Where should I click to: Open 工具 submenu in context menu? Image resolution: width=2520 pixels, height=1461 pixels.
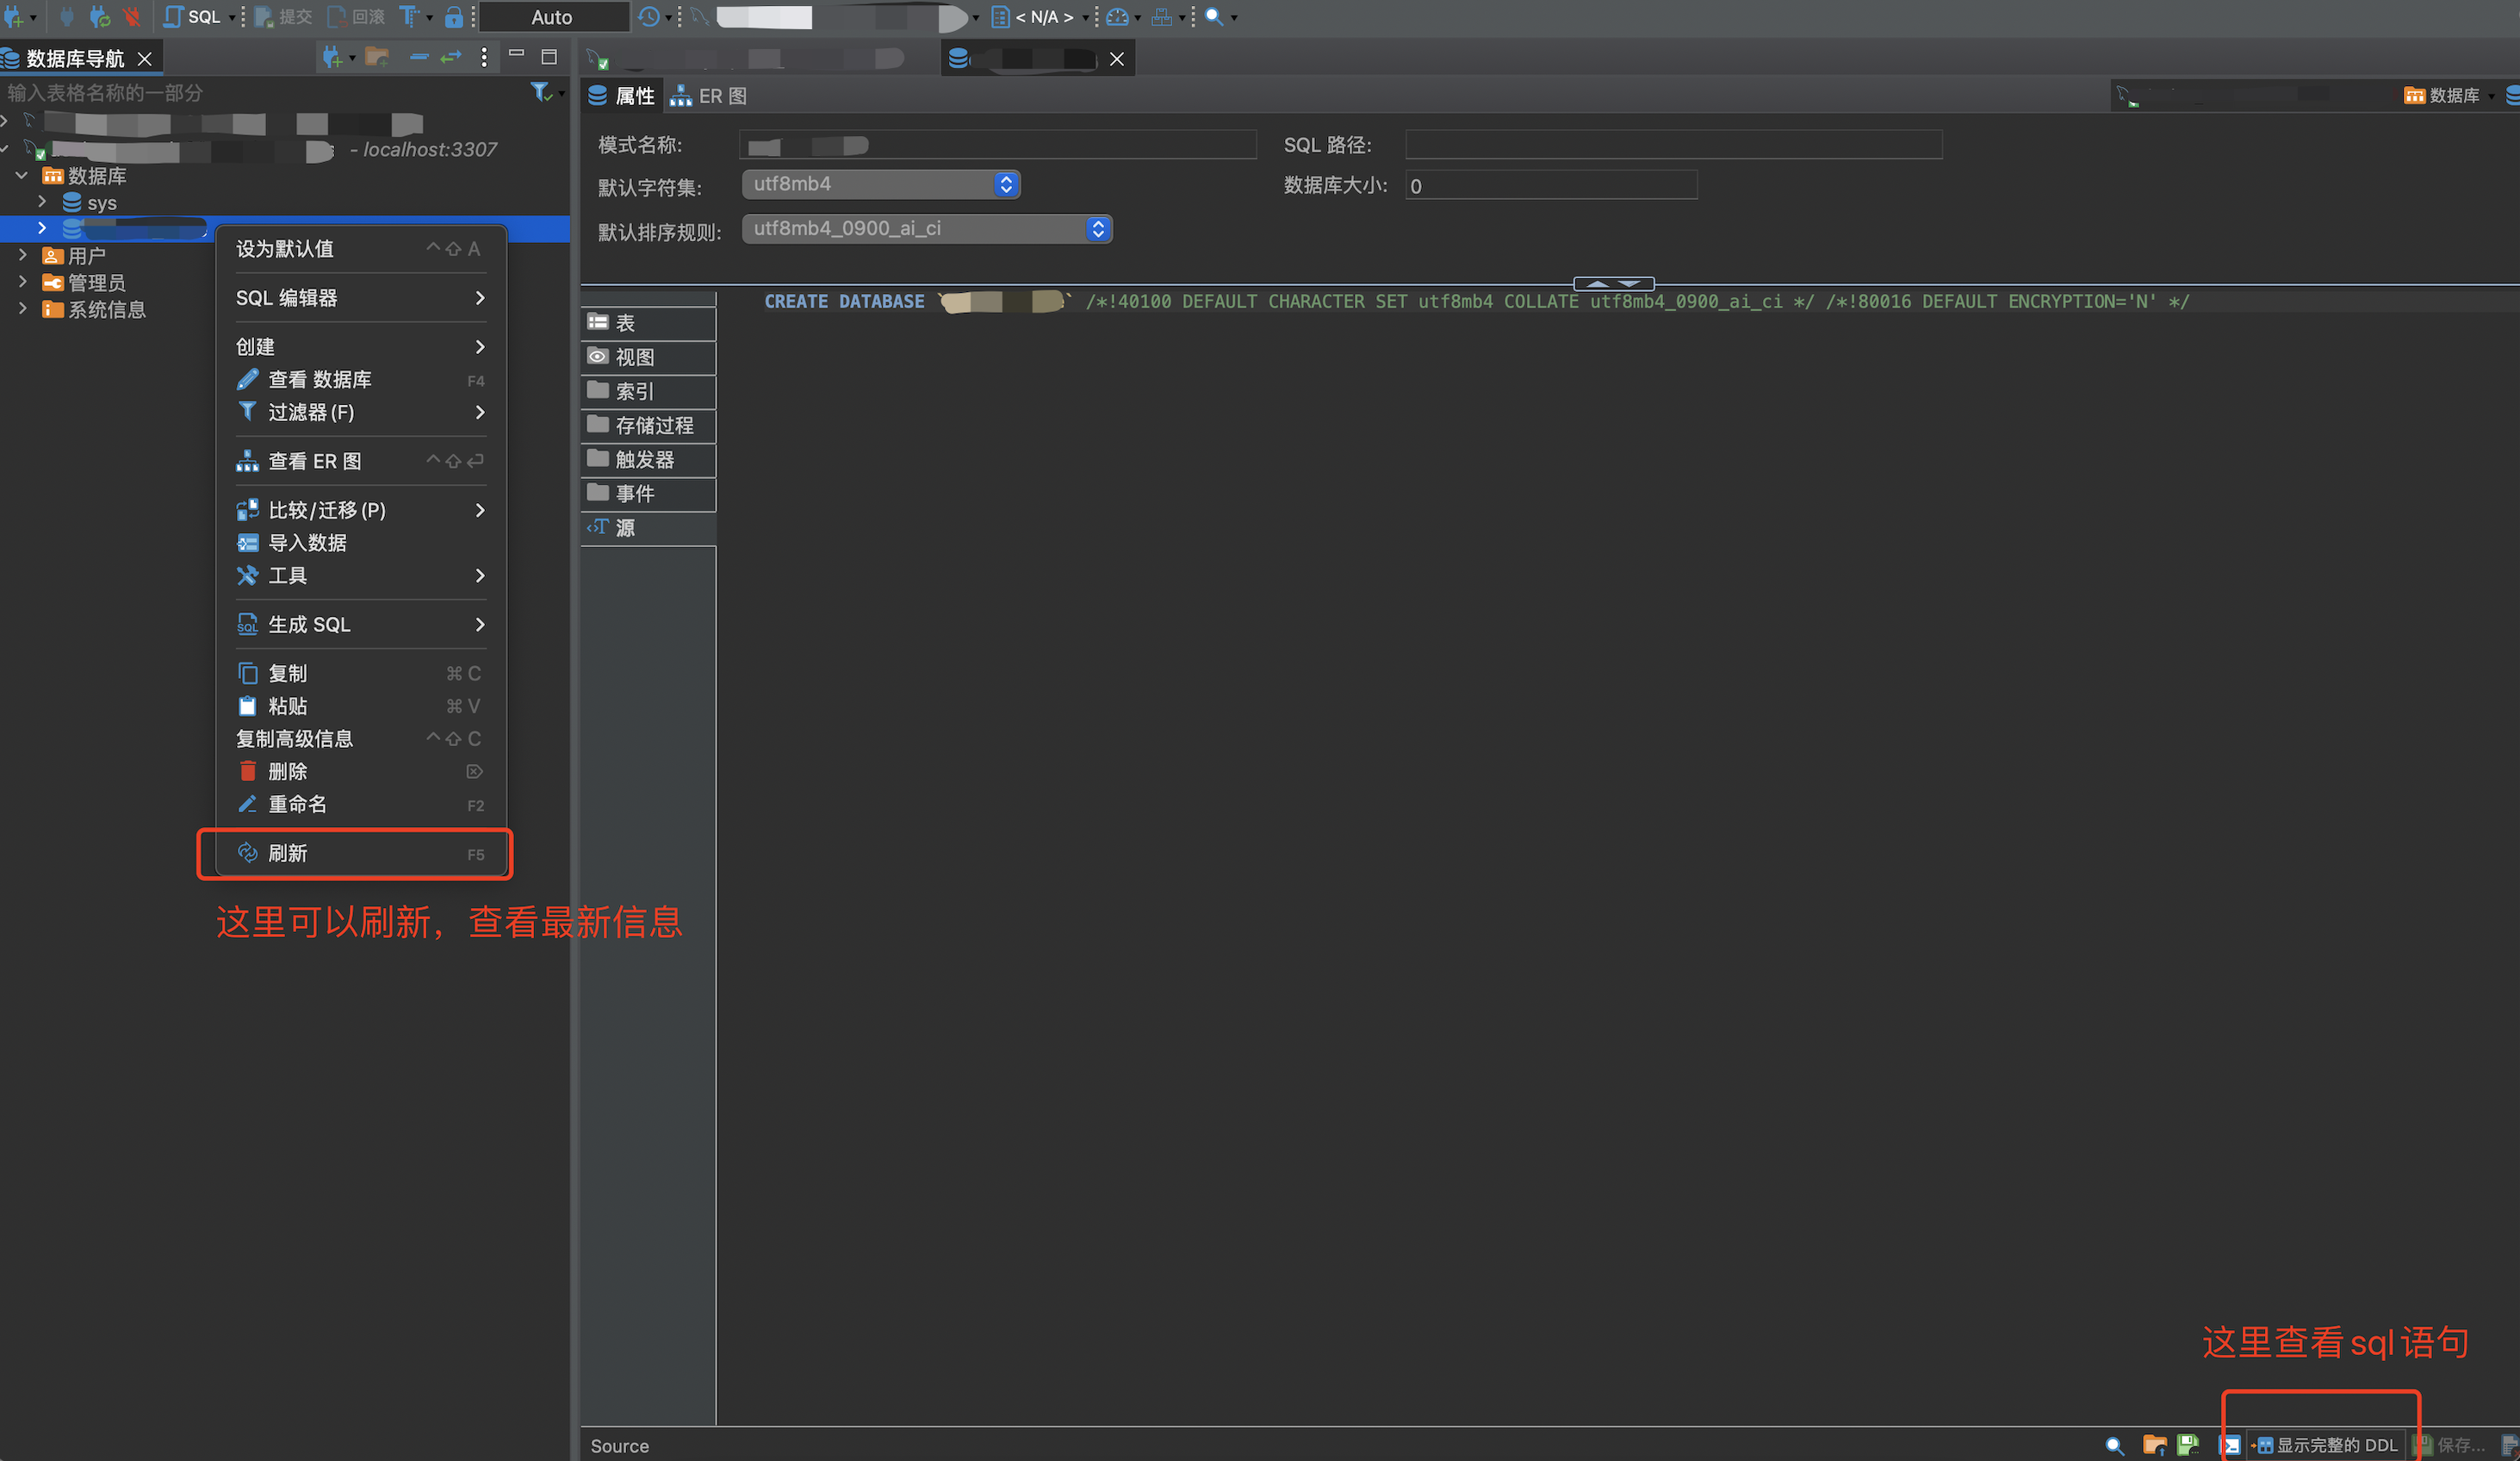(361, 575)
